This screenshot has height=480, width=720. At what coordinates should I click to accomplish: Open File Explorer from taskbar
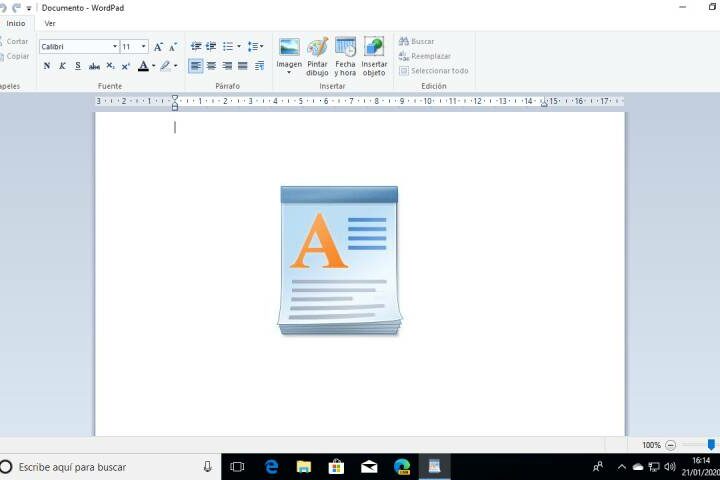tap(304, 467)
